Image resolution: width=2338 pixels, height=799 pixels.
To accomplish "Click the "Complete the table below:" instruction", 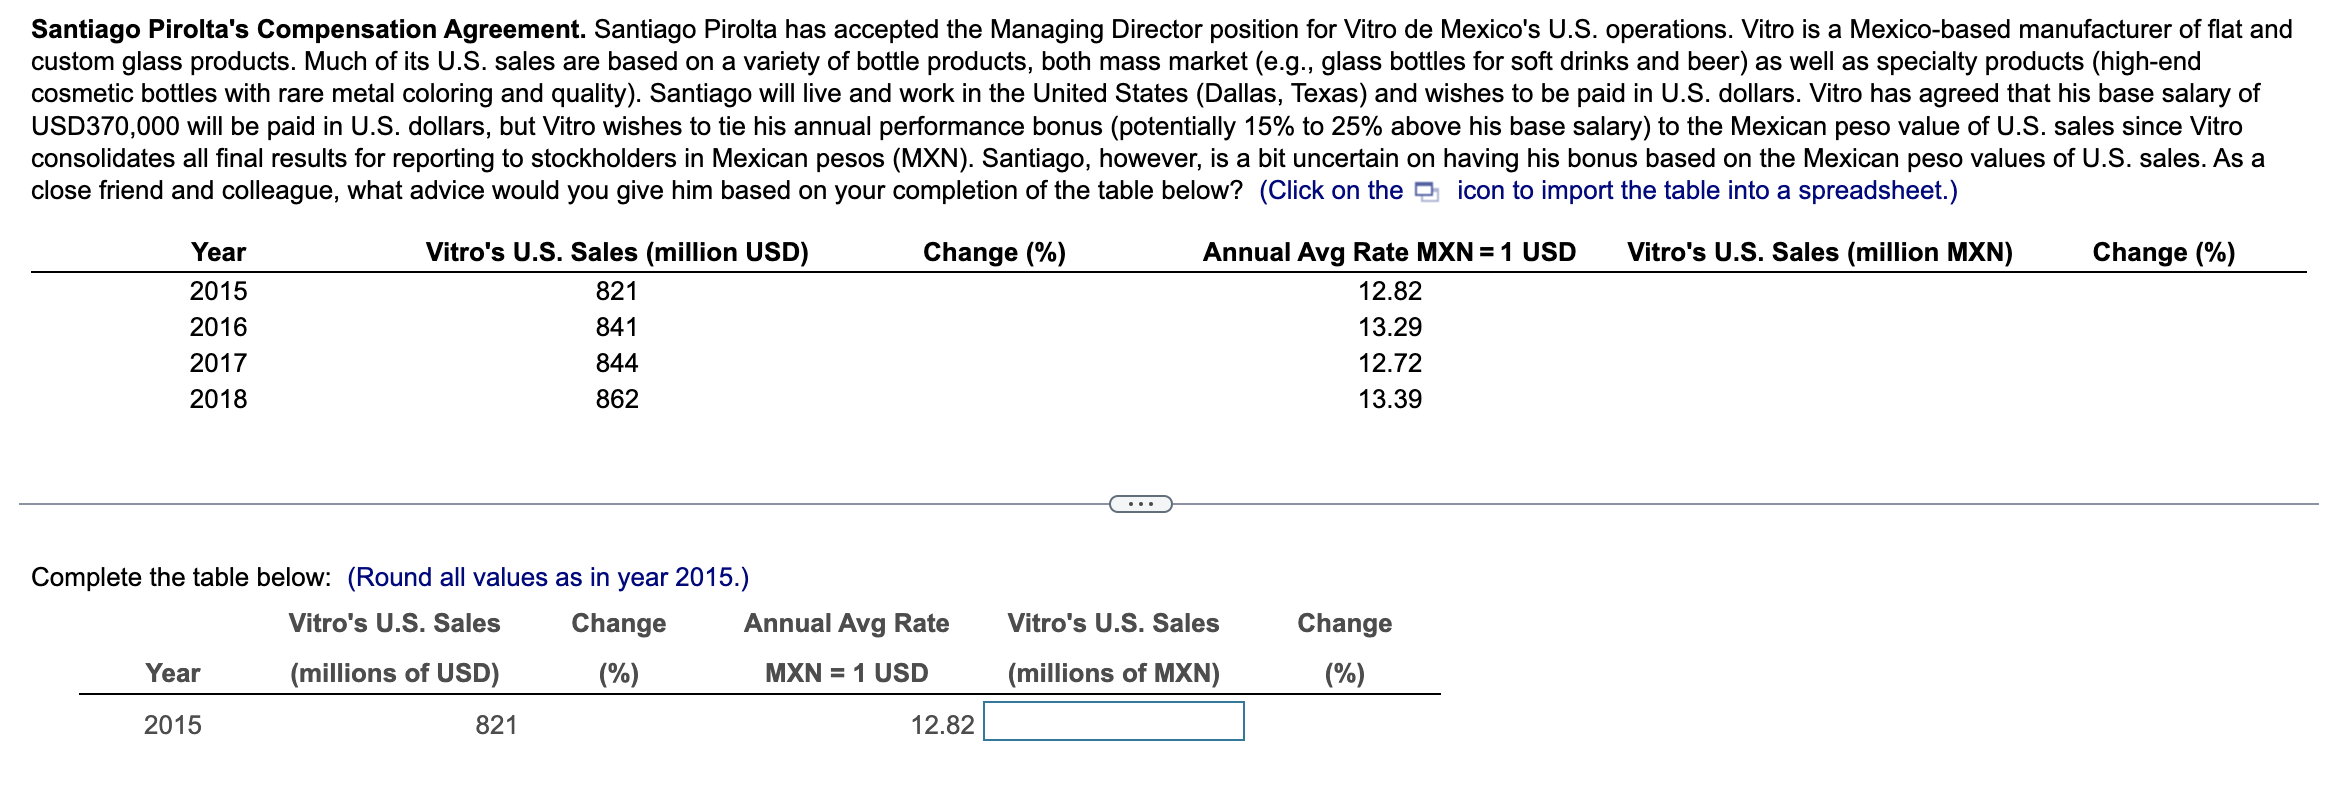I will pyautogui.click(x=181, y=577).
